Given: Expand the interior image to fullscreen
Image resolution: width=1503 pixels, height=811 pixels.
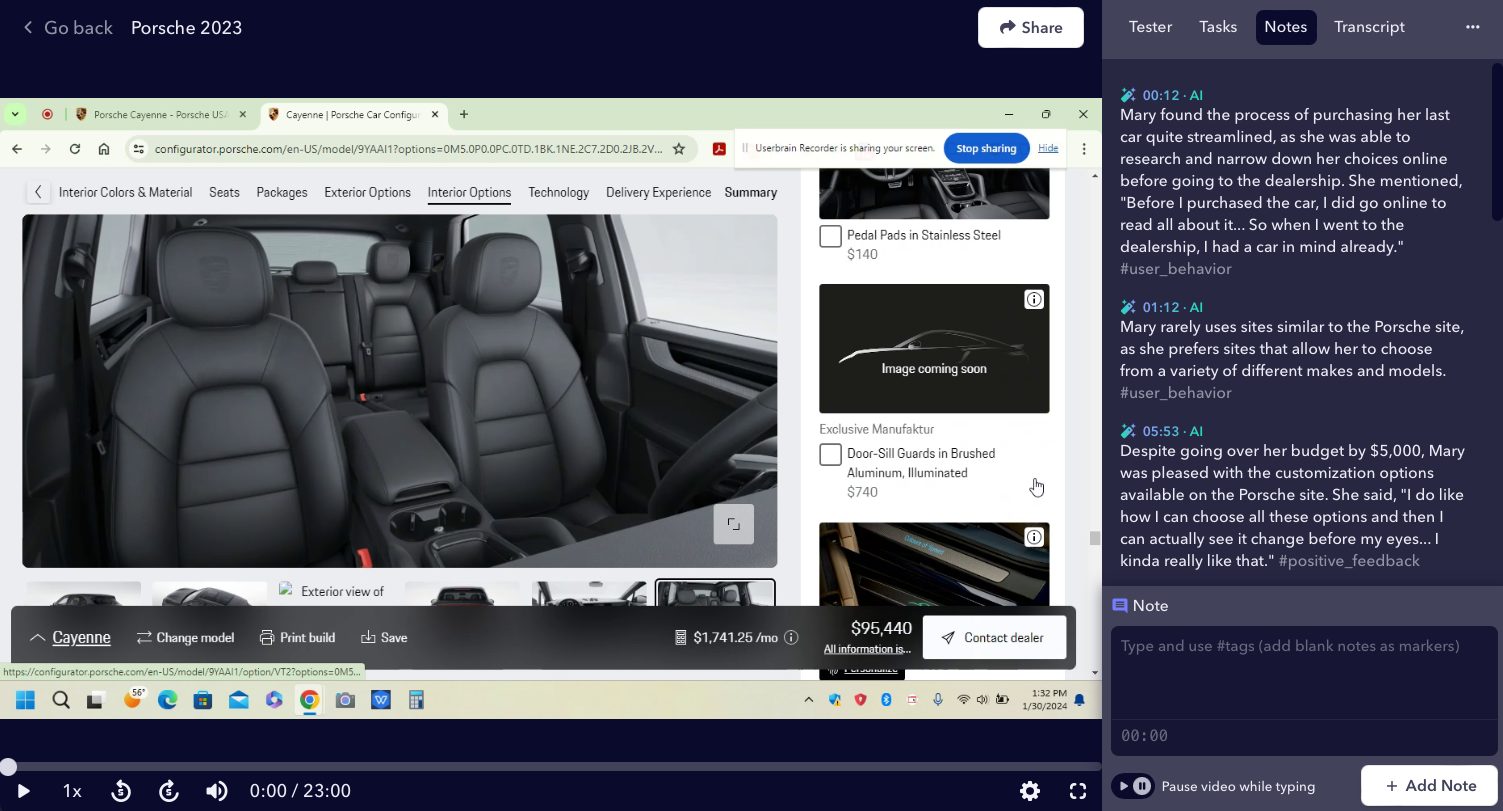Looking at the screenshot, I should (x=733, y=524).
